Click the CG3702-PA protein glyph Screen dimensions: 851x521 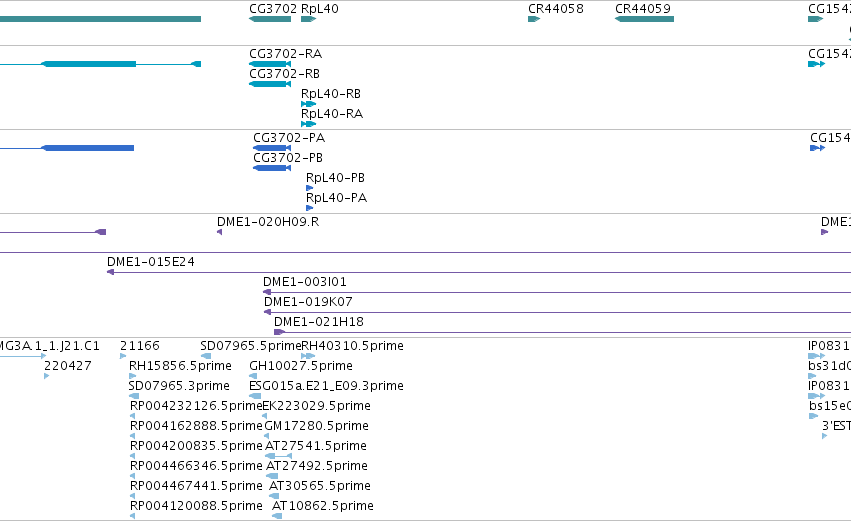(272, 148)
